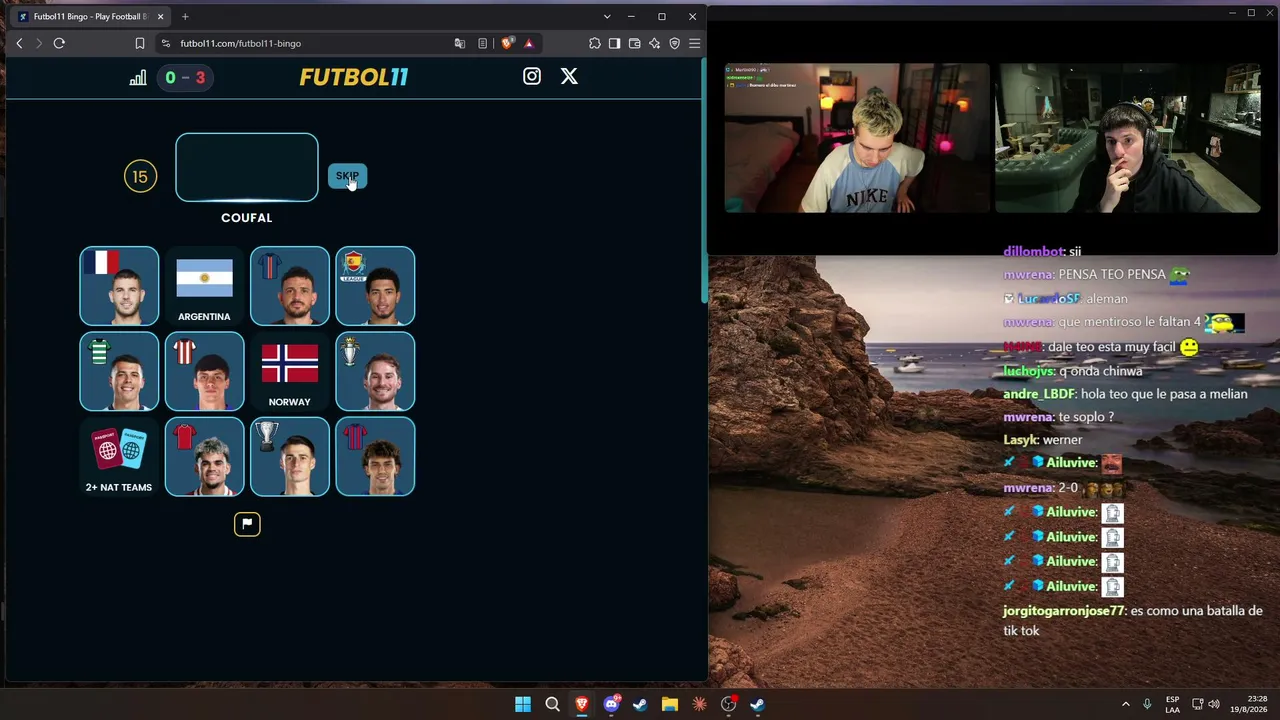Open browser extensions puzzle icon

[595, 43]
